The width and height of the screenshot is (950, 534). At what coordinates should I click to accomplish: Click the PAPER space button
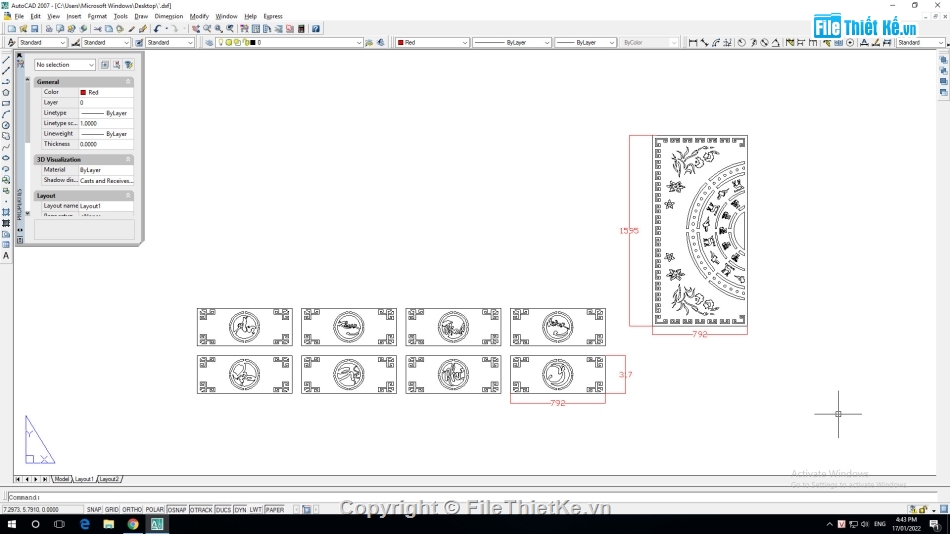click(x=274, y=510)
